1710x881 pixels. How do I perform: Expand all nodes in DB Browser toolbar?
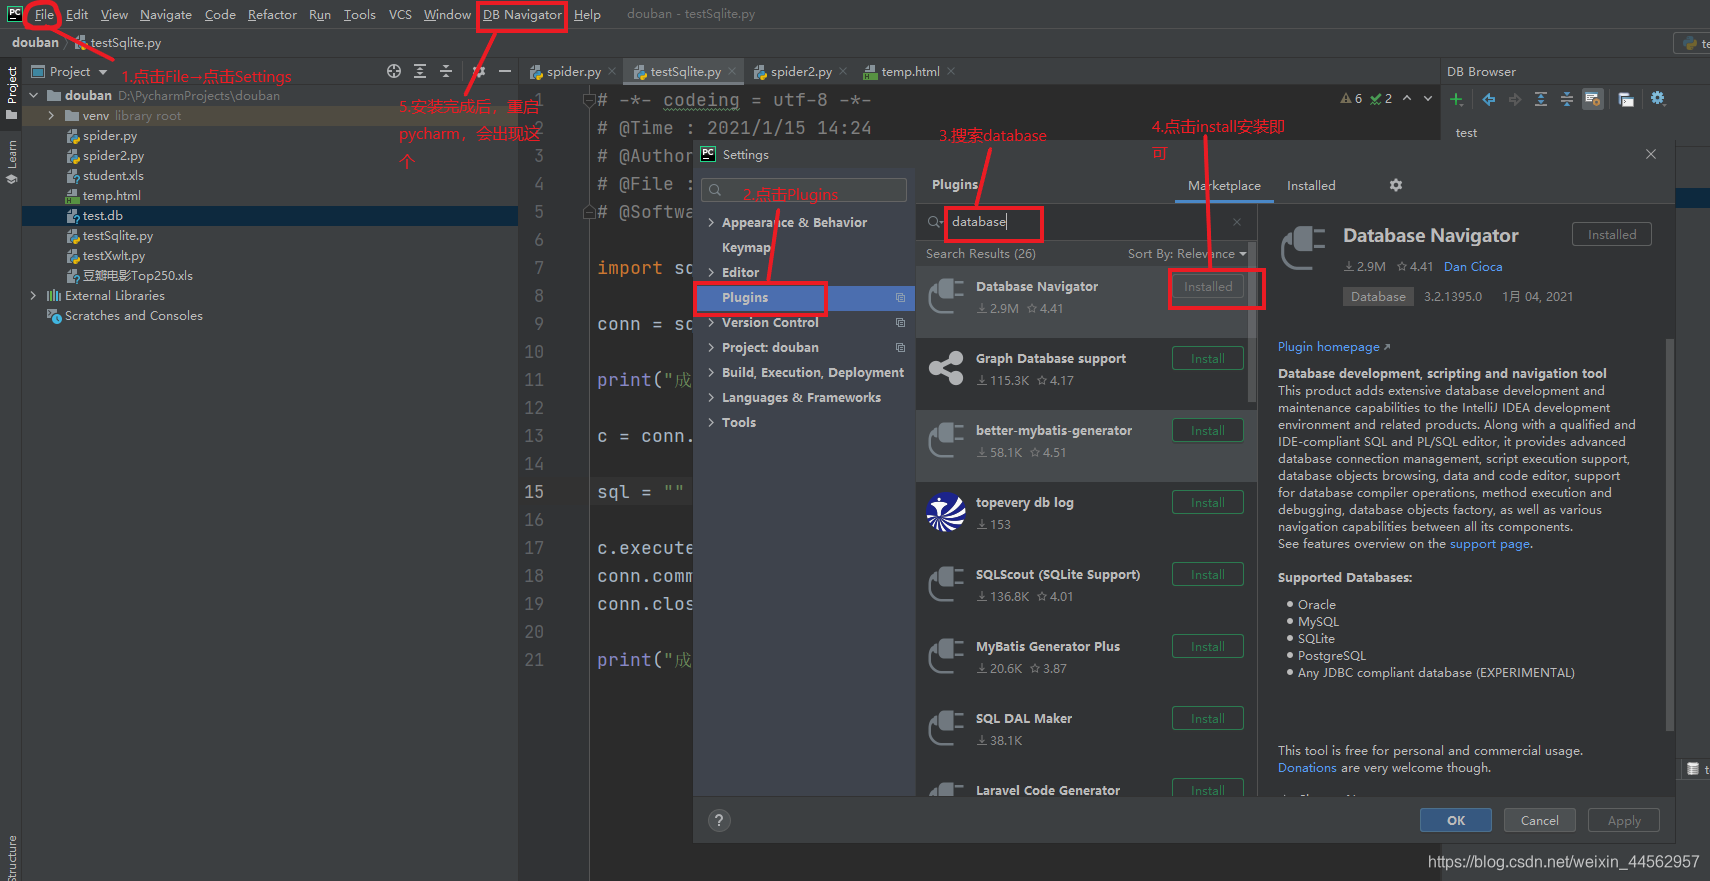point(1541,99)
